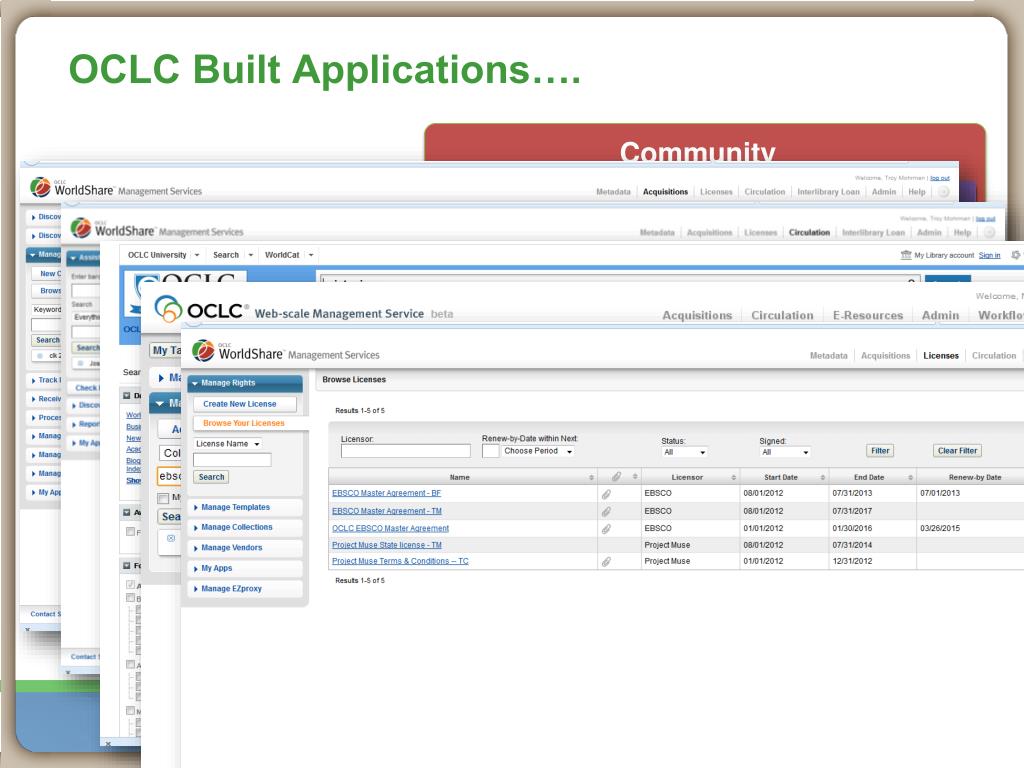Click the Clear Filter button

pyautogui.click(x=957, y=451)
